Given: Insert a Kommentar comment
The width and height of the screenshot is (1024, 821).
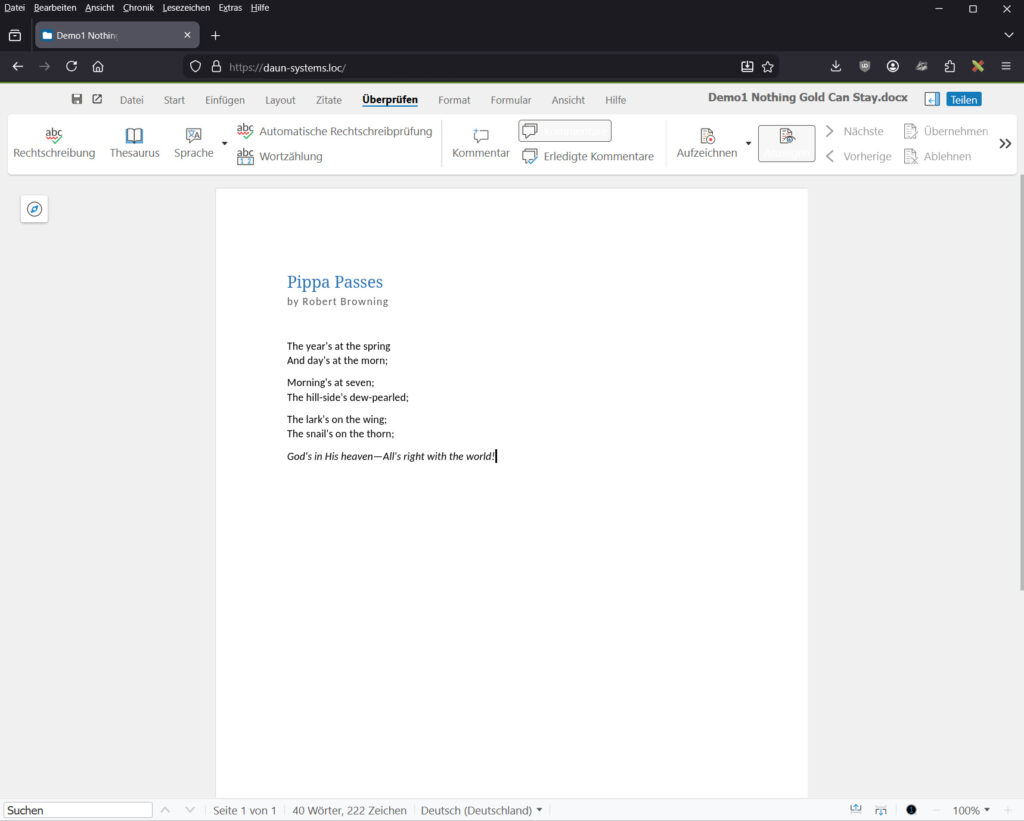Looking at the screenshot, I should 481,141.
